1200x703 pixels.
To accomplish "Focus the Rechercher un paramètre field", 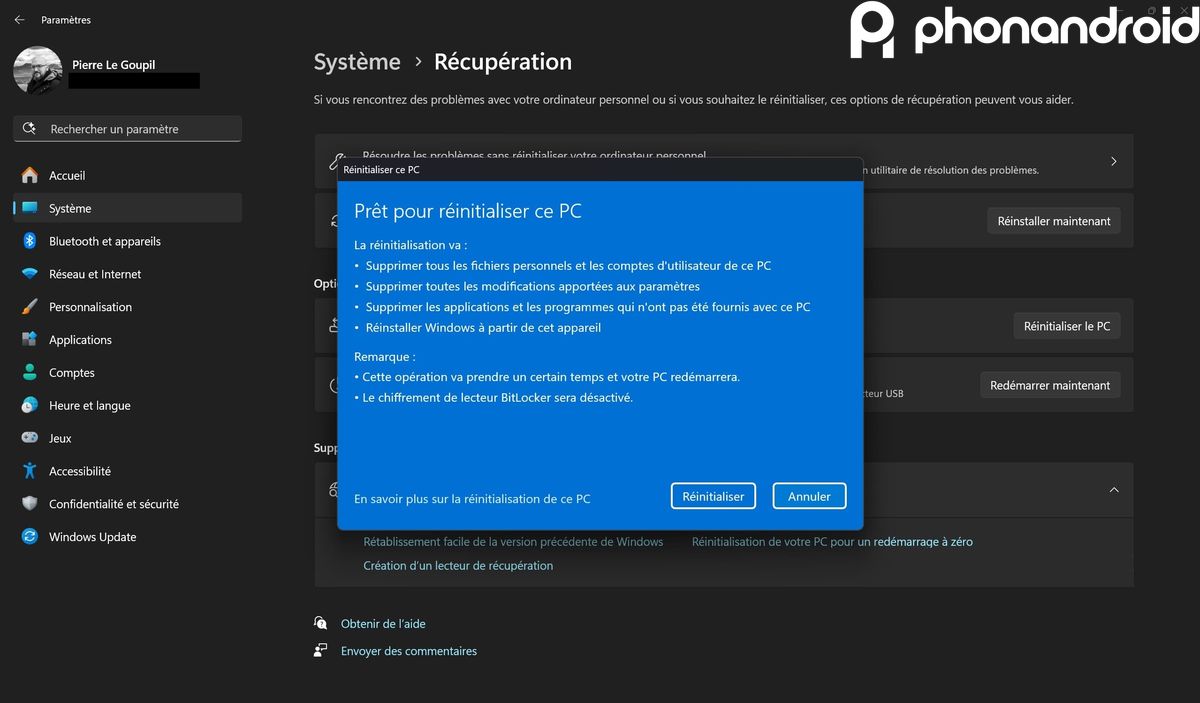I will [128, 129].
